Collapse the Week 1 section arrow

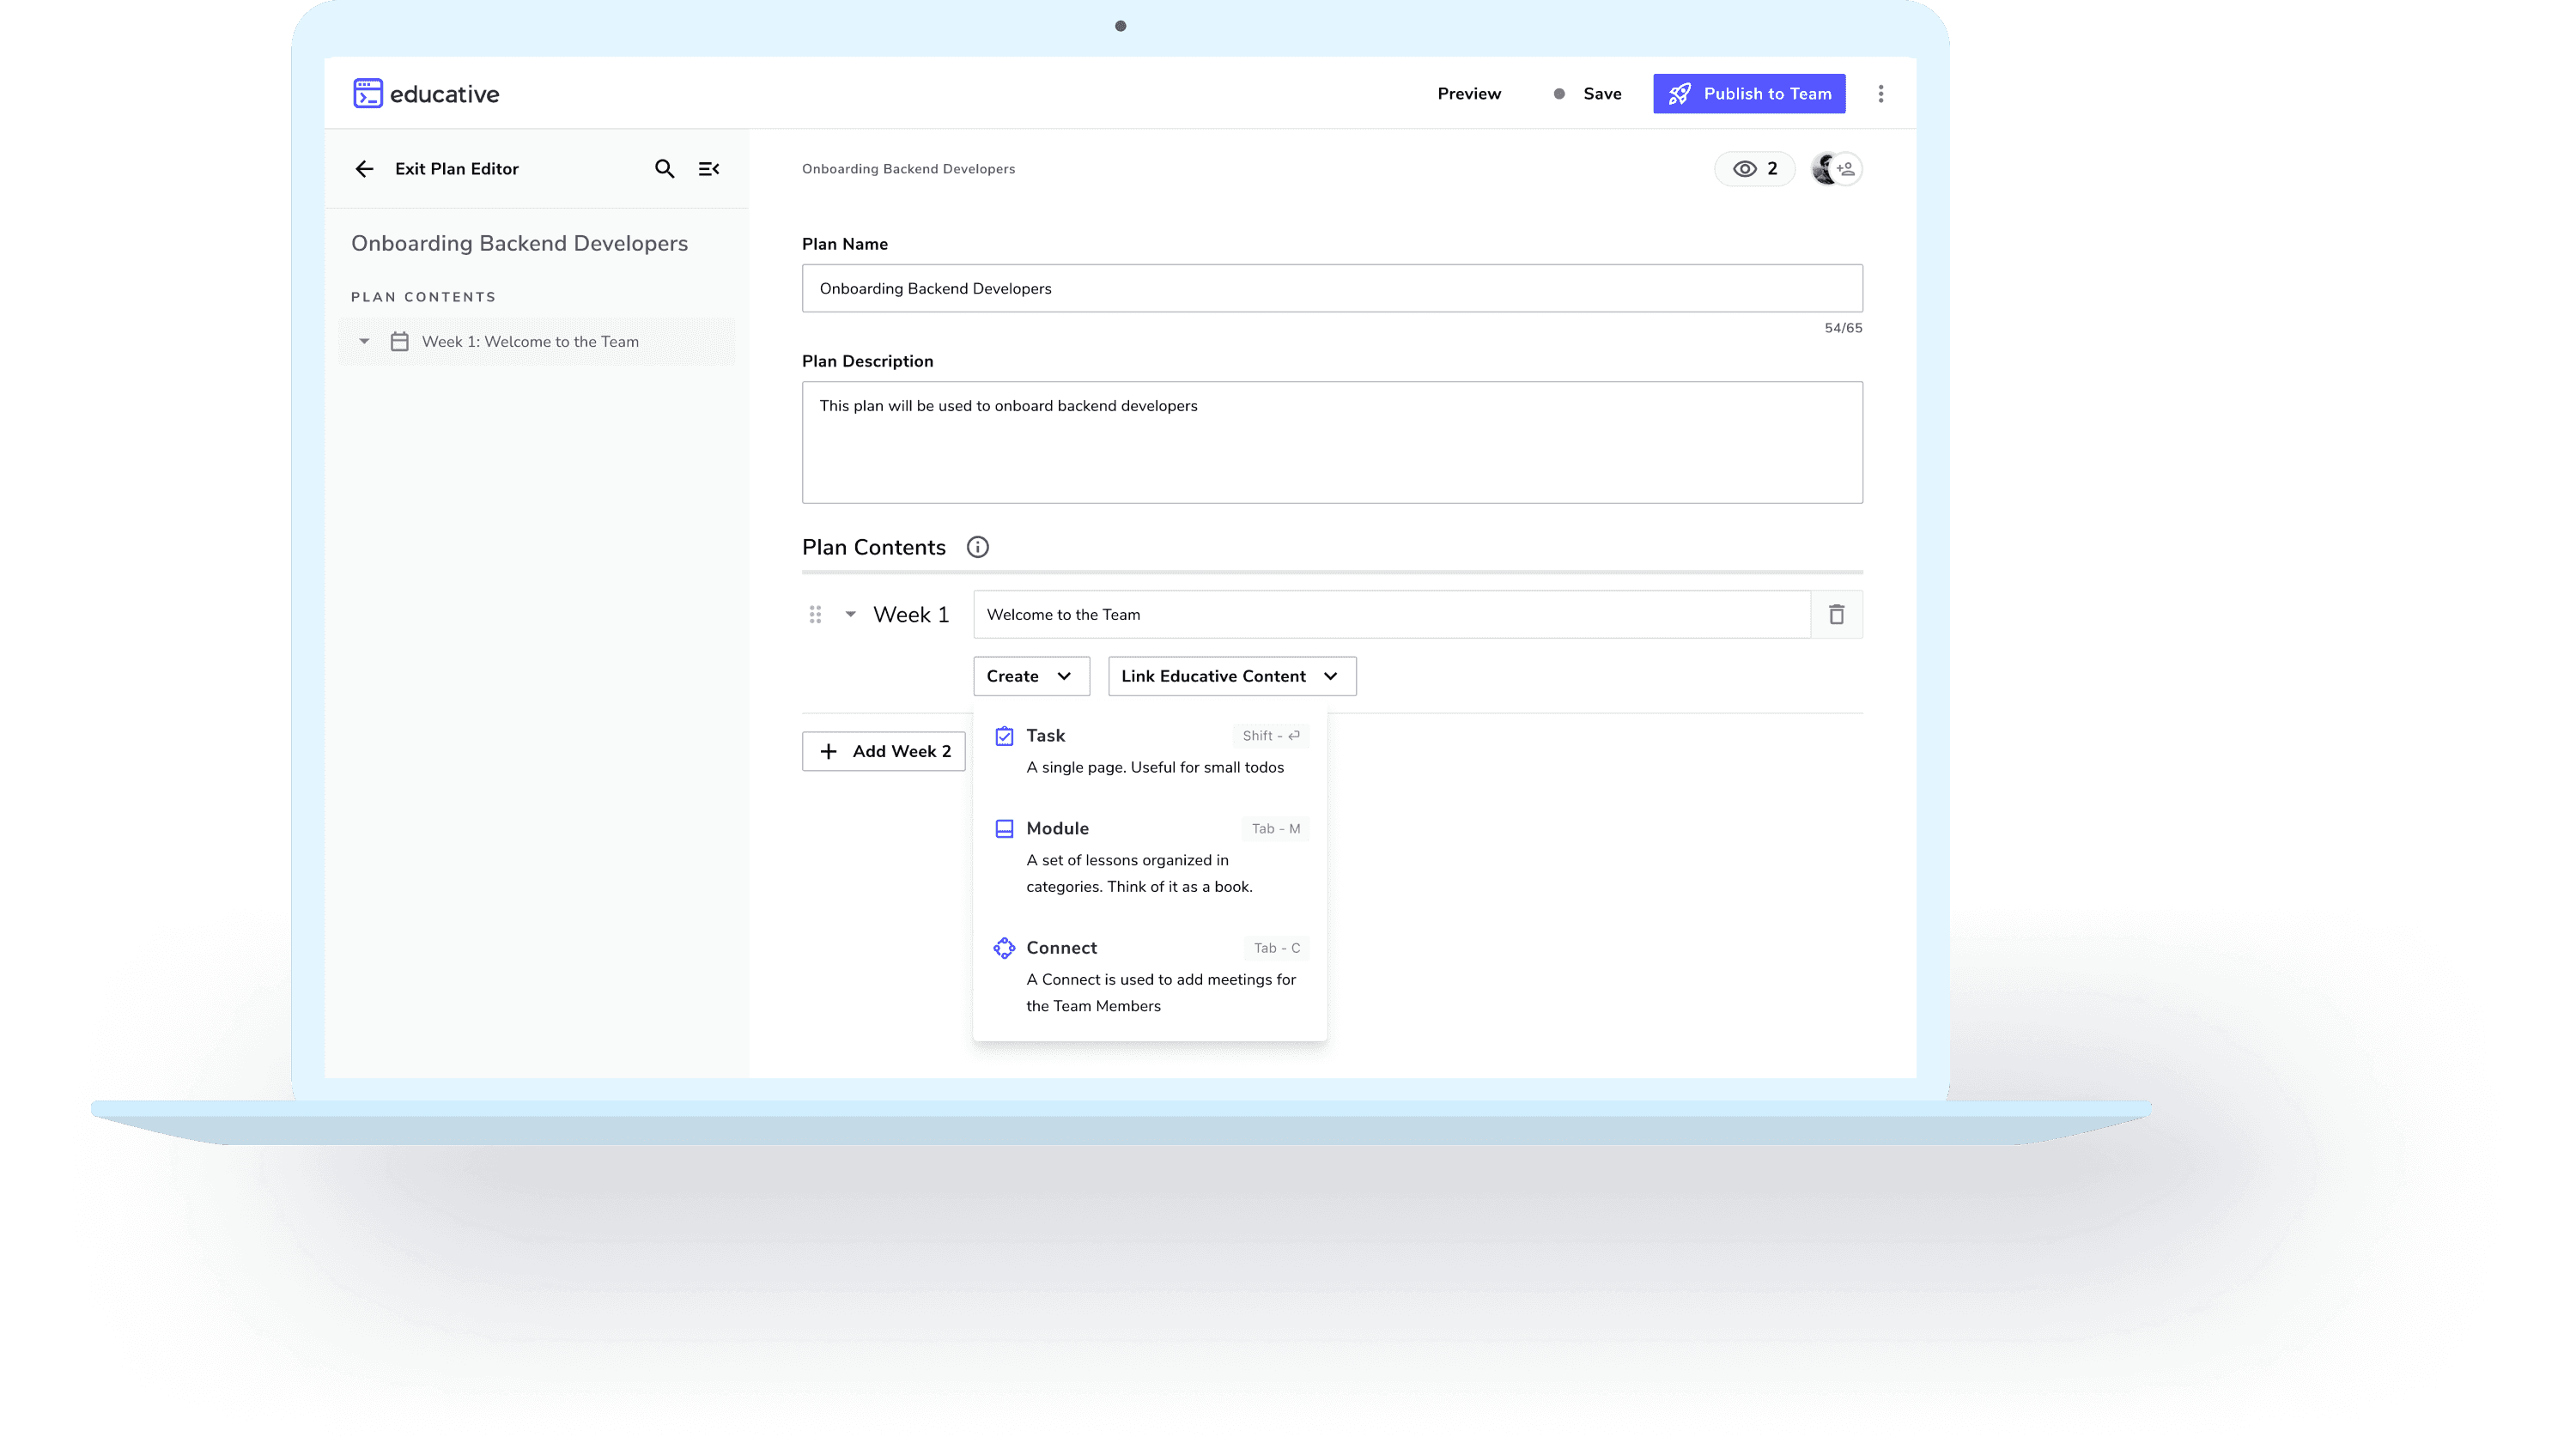tap(850, 614)
